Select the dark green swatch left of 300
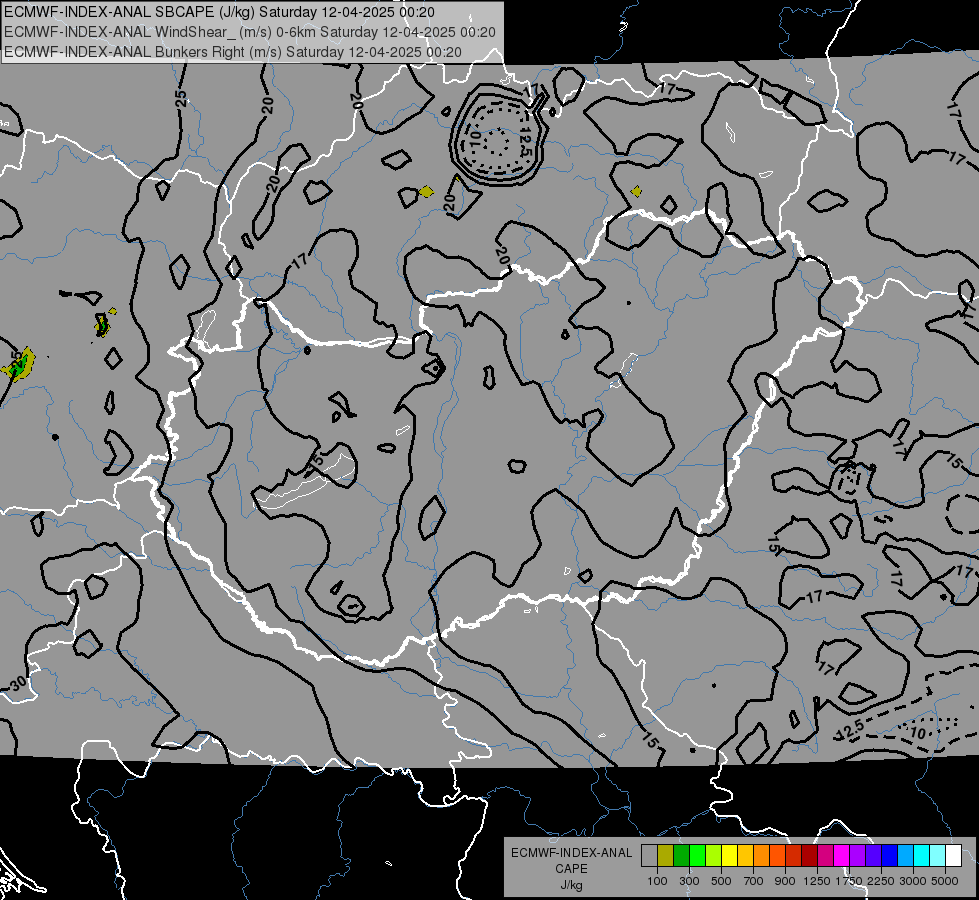 (681, 855)
